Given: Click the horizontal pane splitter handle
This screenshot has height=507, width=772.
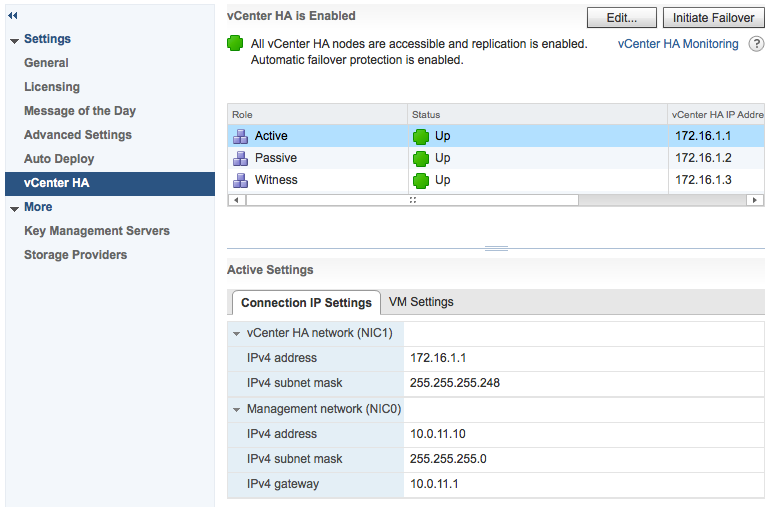Looking at the screenshot, I should [496, 248].
